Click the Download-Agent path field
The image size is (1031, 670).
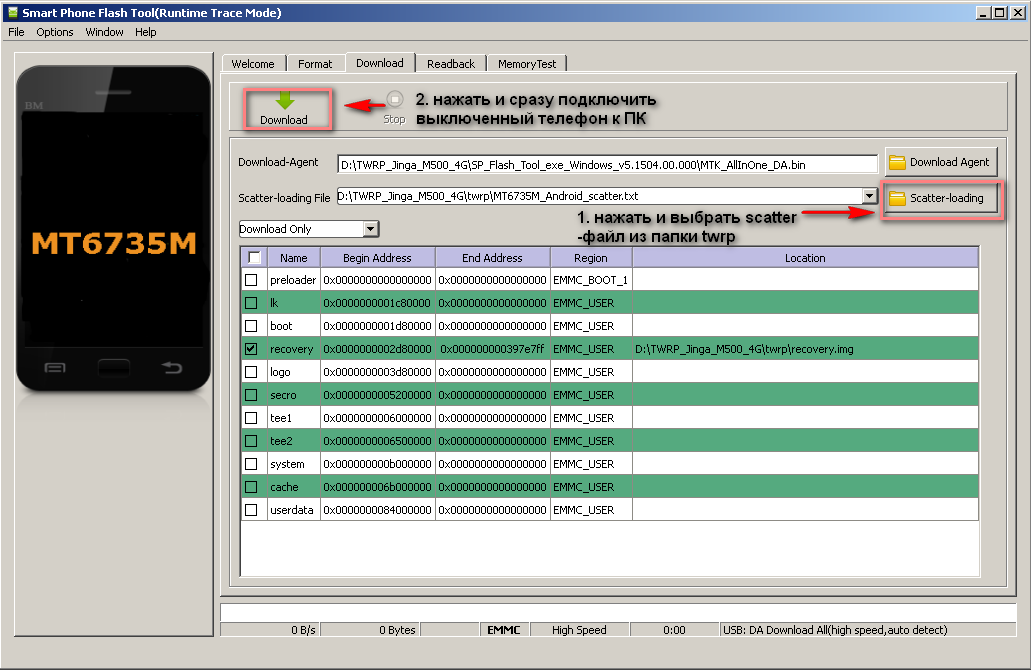(x=606, y=164)
